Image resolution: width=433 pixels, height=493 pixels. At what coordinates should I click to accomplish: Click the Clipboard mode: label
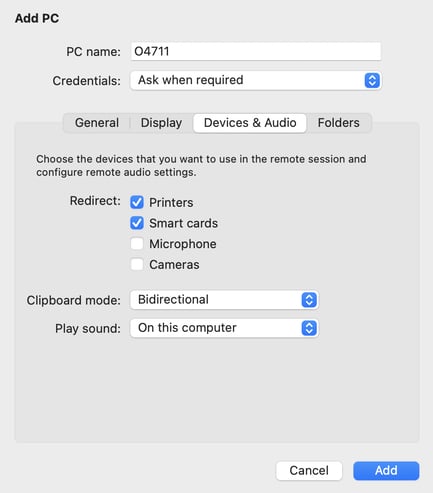73,300
